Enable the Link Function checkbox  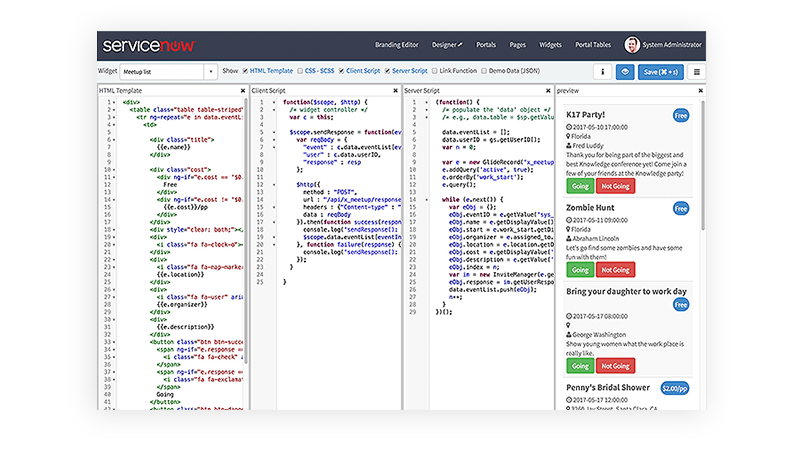pos(433,72)
